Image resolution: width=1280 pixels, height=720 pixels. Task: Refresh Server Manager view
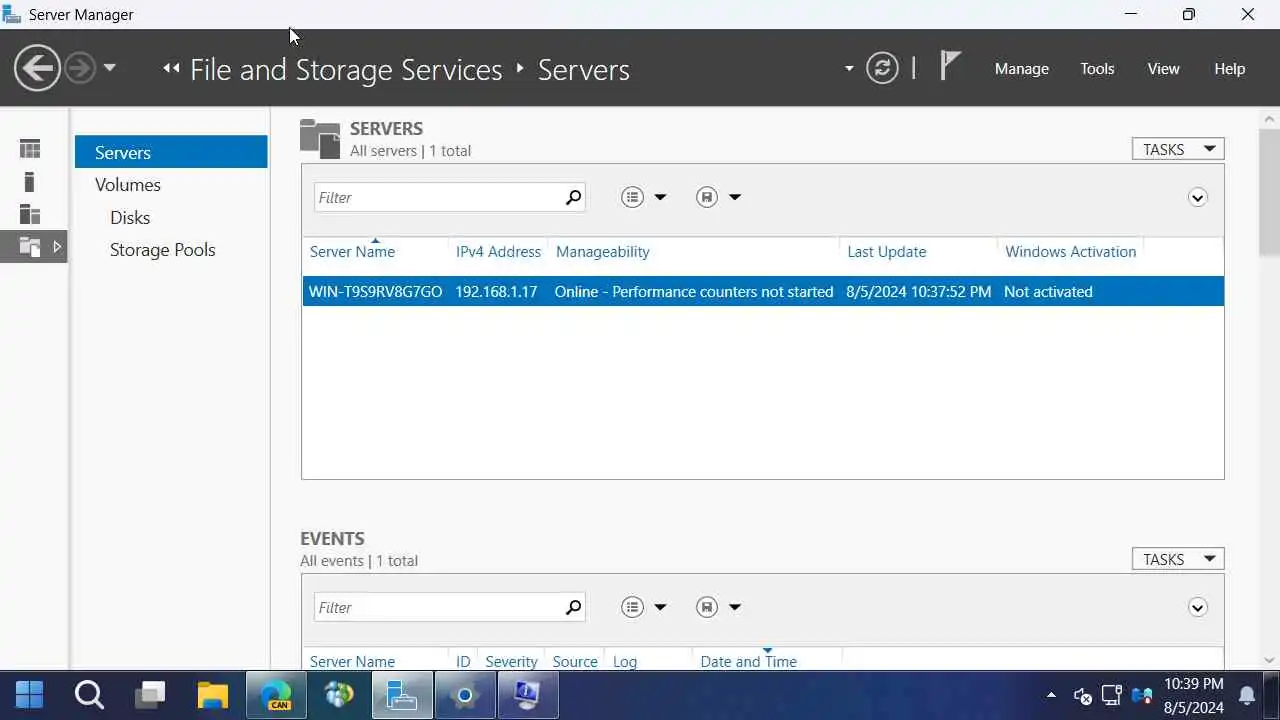[x=882, y=68]
